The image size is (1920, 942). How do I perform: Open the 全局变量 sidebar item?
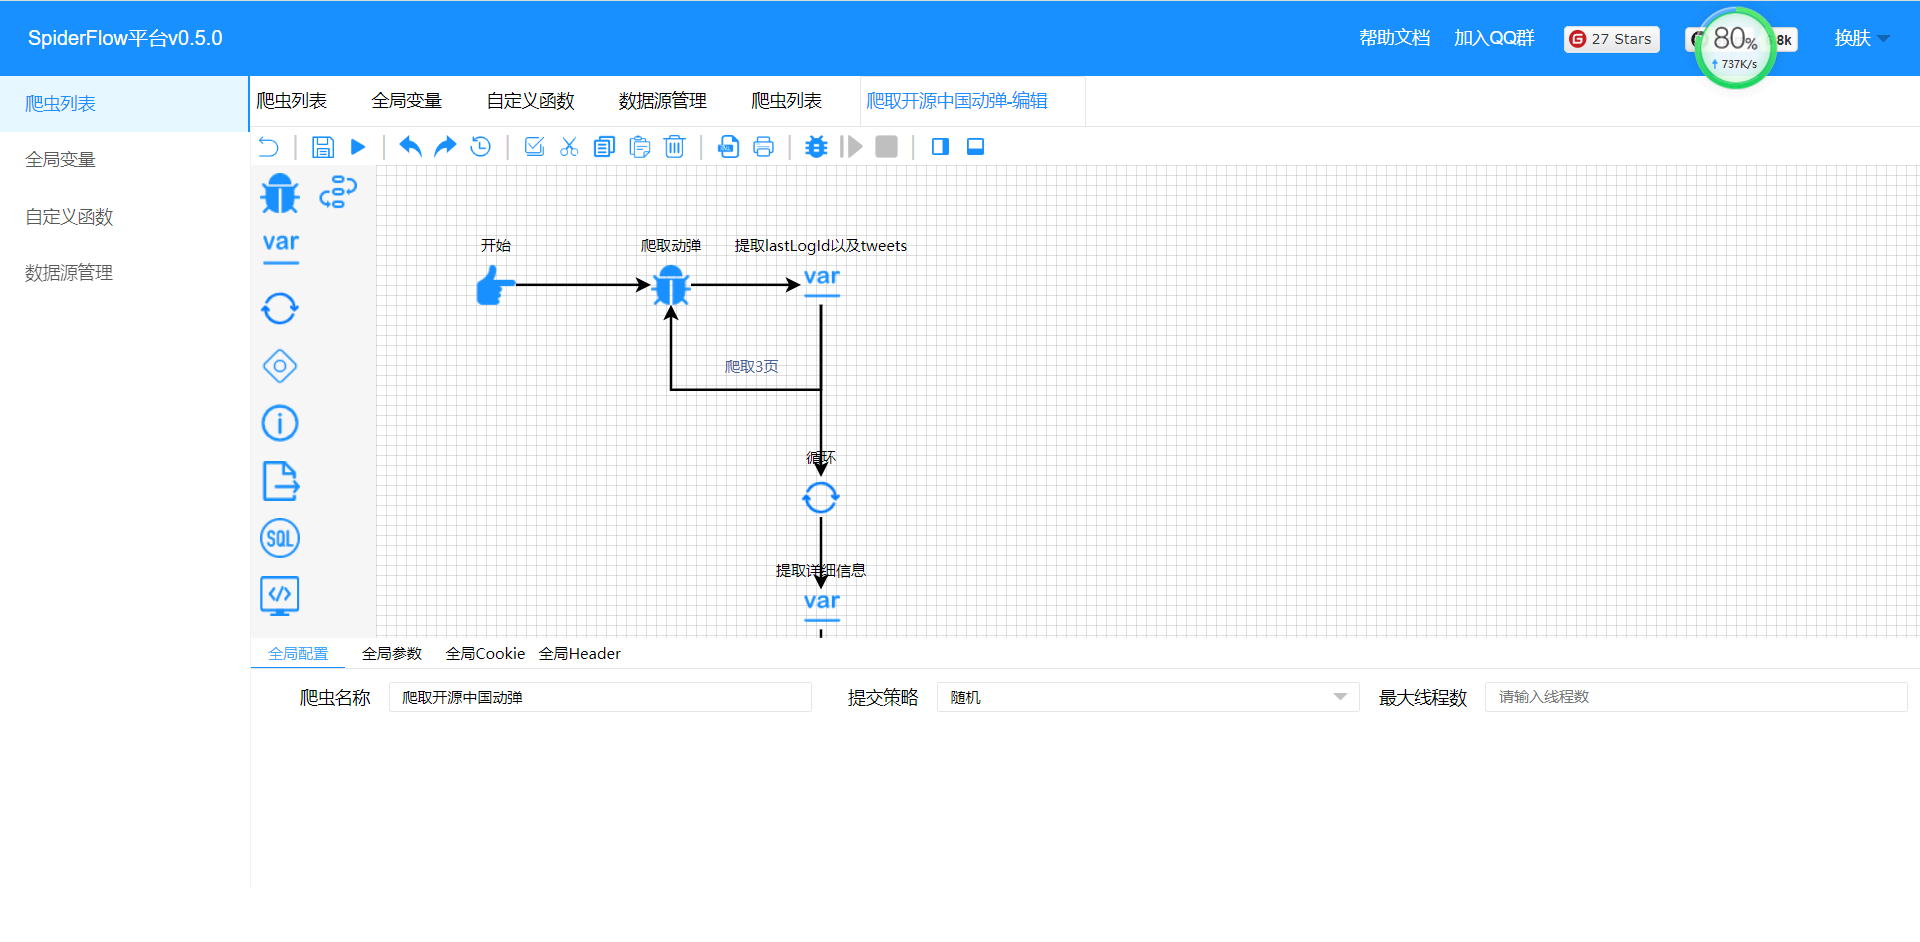[x=60, y=160]
